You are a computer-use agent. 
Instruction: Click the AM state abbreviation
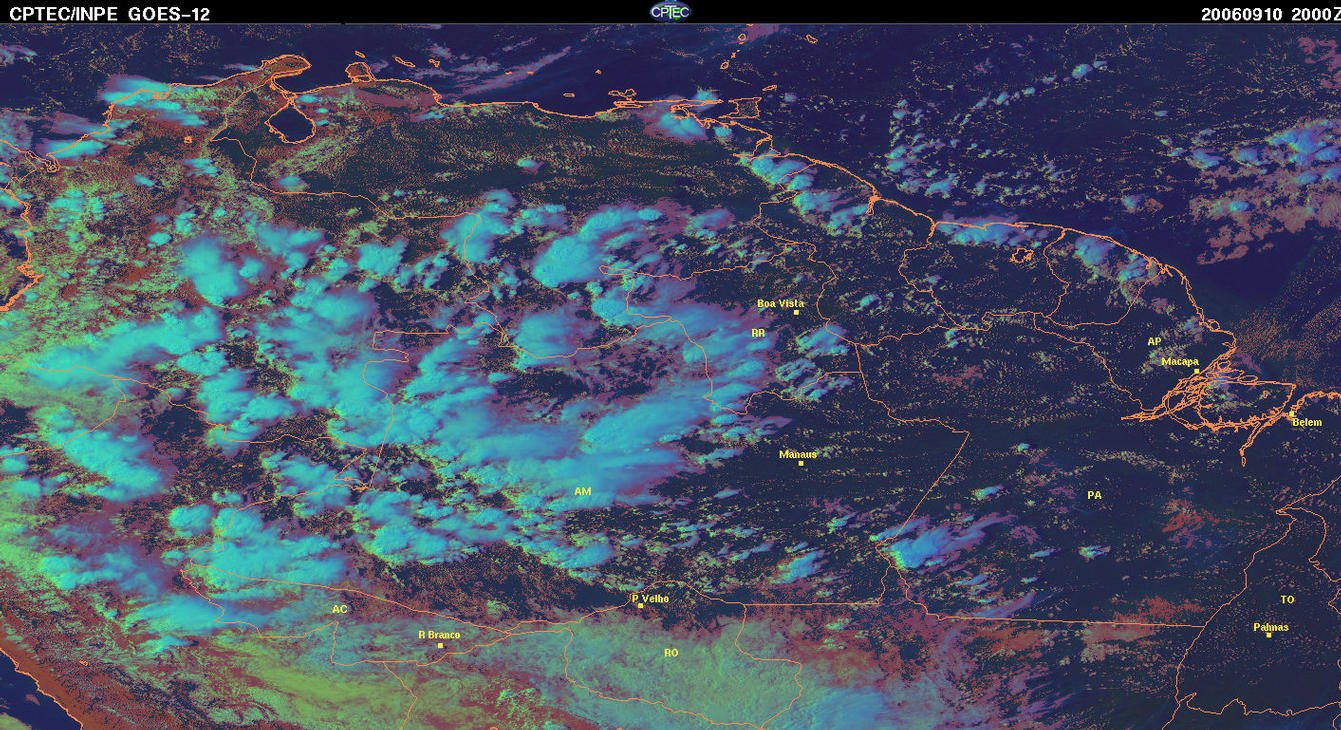[x=583, y=492]
